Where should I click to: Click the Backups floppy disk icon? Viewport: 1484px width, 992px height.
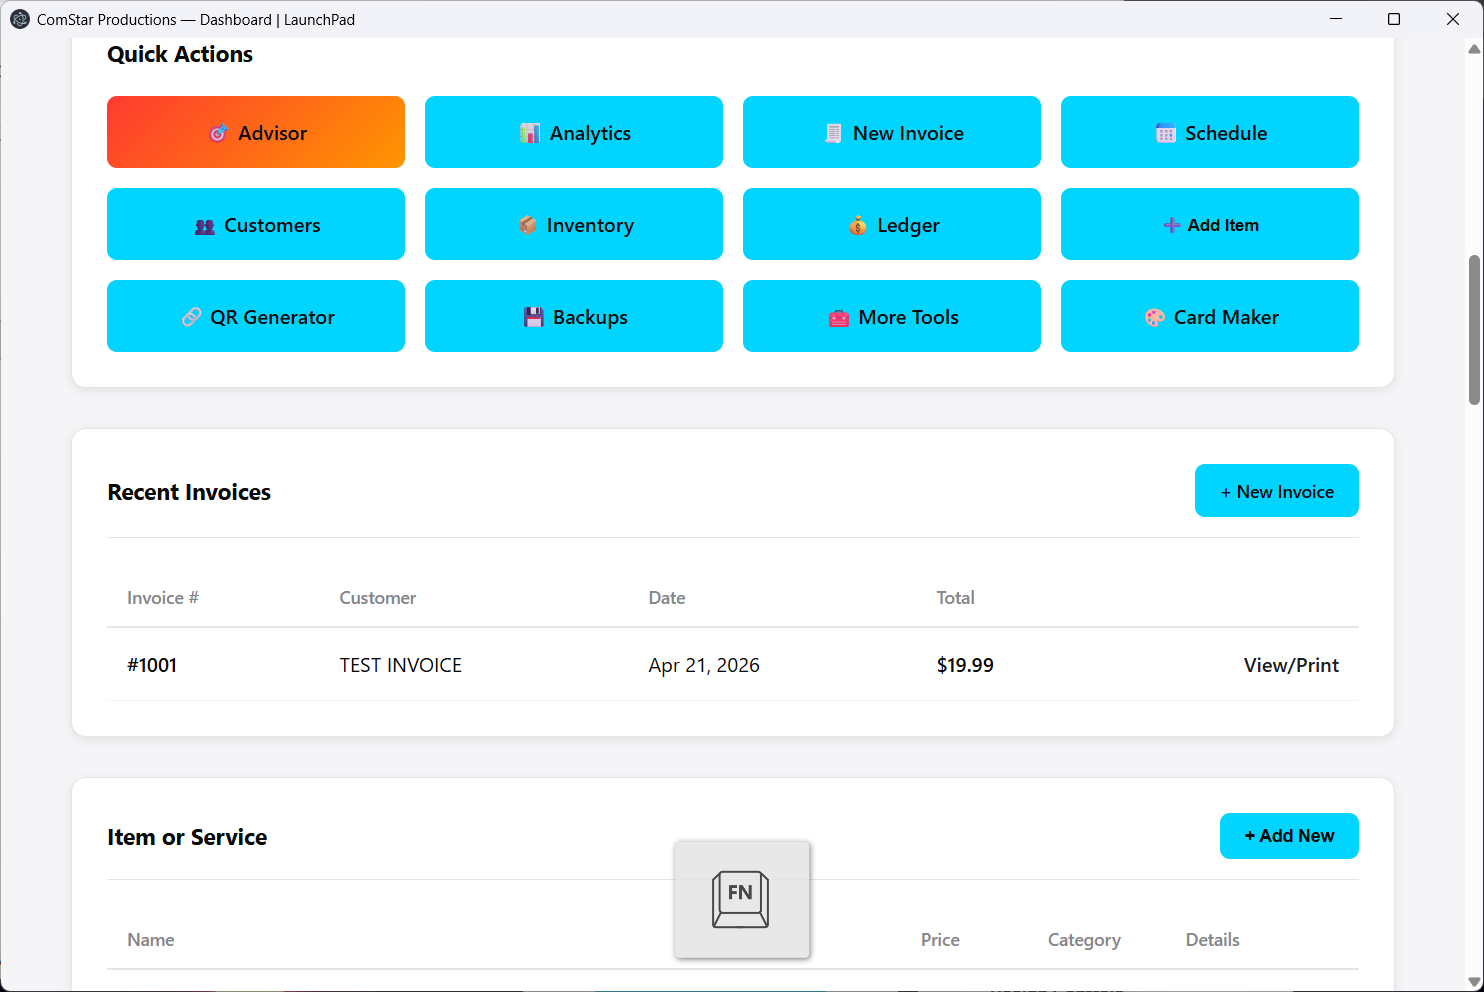[534, 317]
